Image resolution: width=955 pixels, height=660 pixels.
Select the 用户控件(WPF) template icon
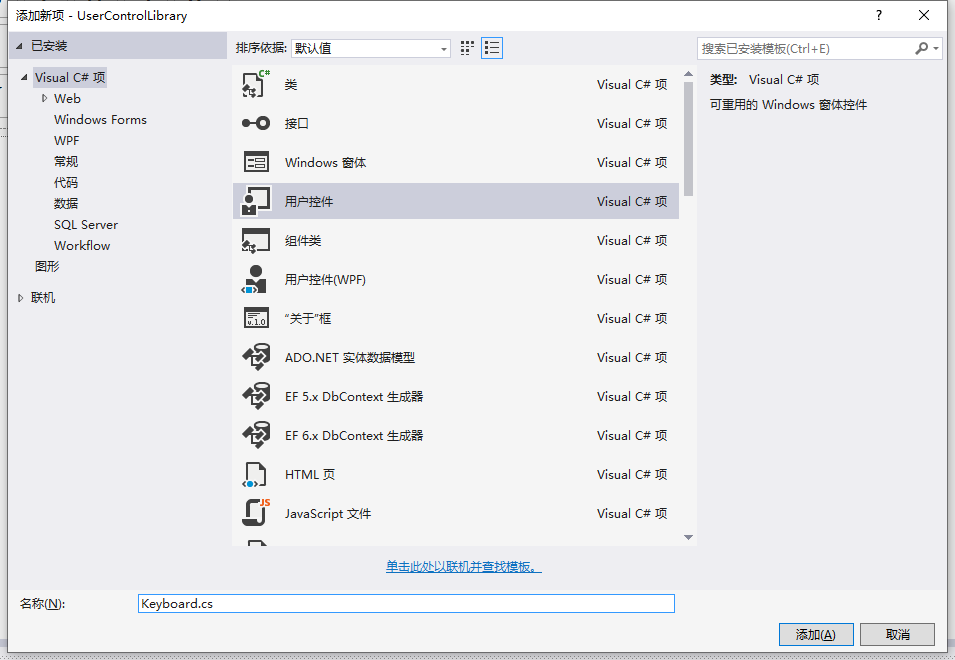(x=255, y=279)
